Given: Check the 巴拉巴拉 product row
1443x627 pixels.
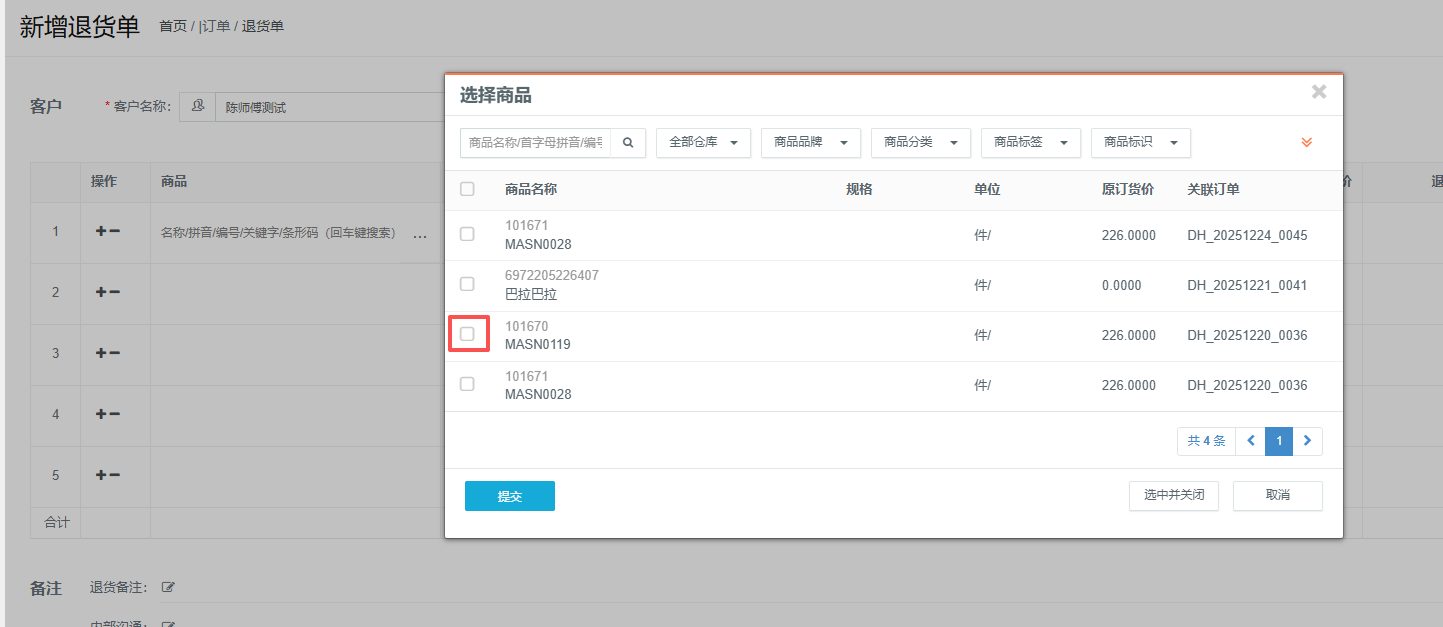Looking at the screenshot, I should click(x=467, y=284).
